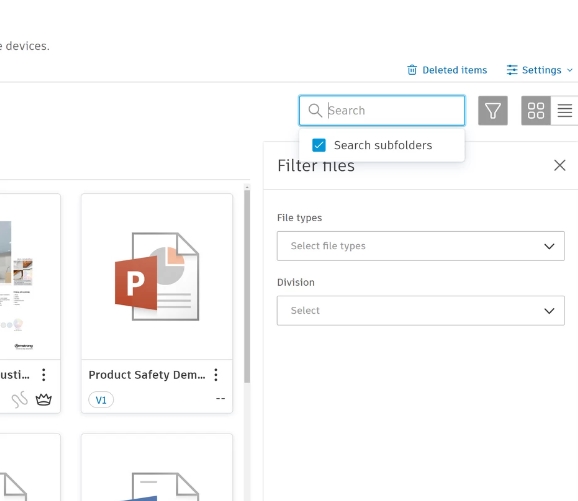Click the sliders icon next to Settings
The height and width of the screenshot is (501, 578).
pos(512,70)
